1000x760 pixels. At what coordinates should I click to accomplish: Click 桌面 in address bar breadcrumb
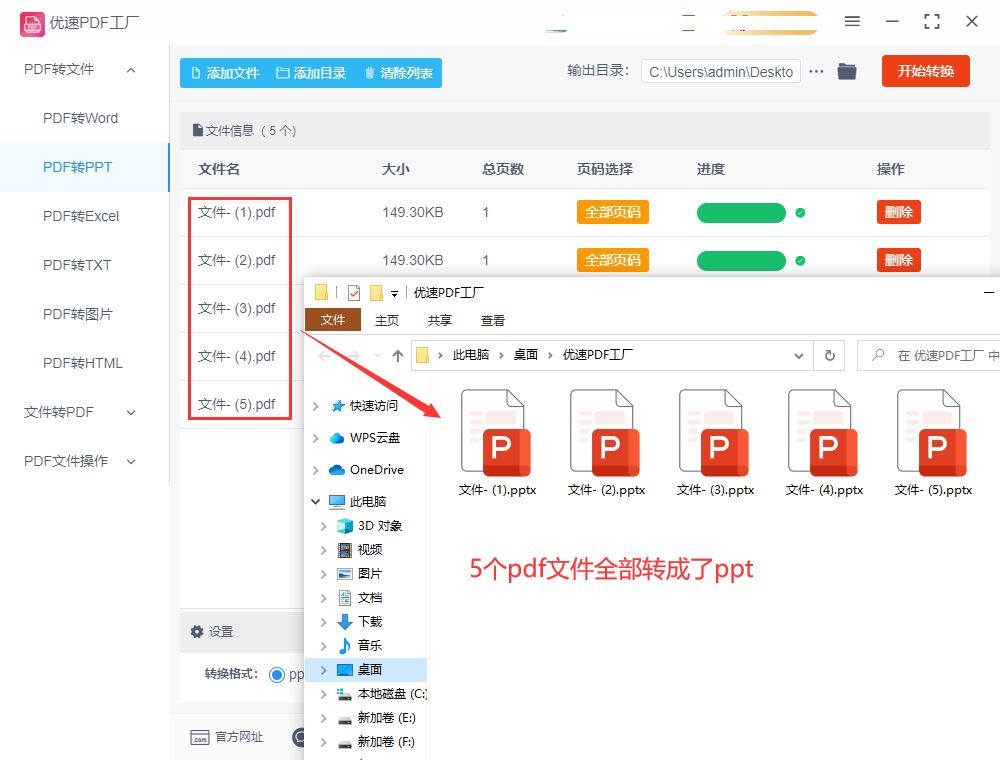(526, 355)
